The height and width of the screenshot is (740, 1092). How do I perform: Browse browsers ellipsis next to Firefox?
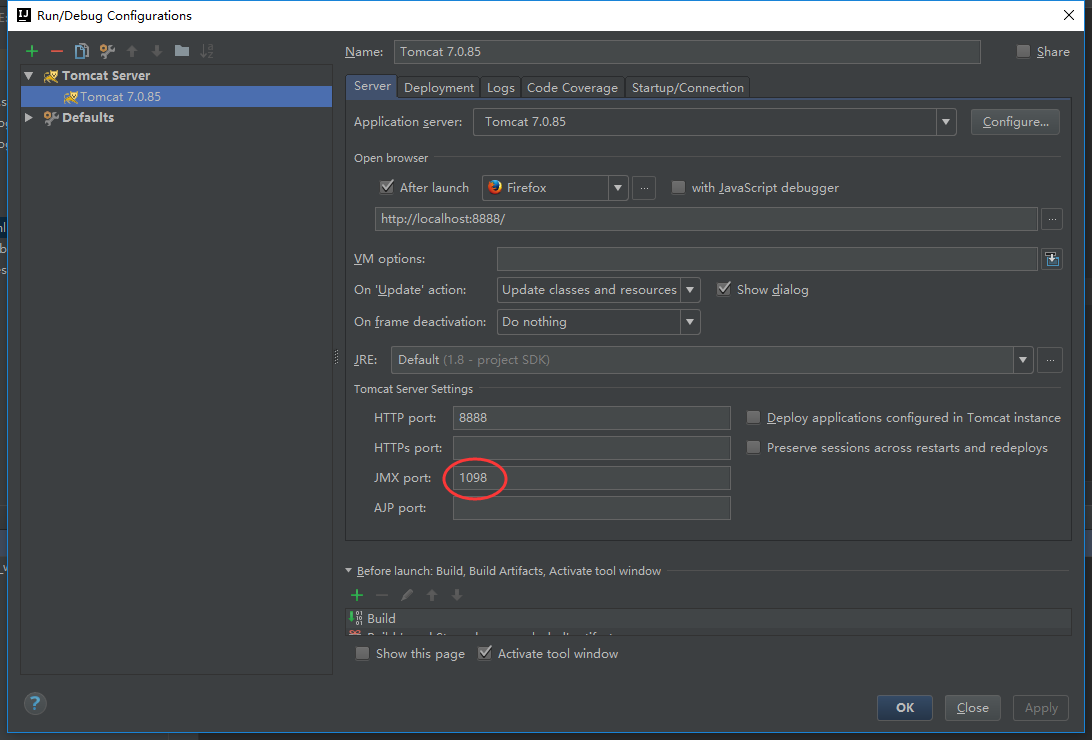(644, 188)
